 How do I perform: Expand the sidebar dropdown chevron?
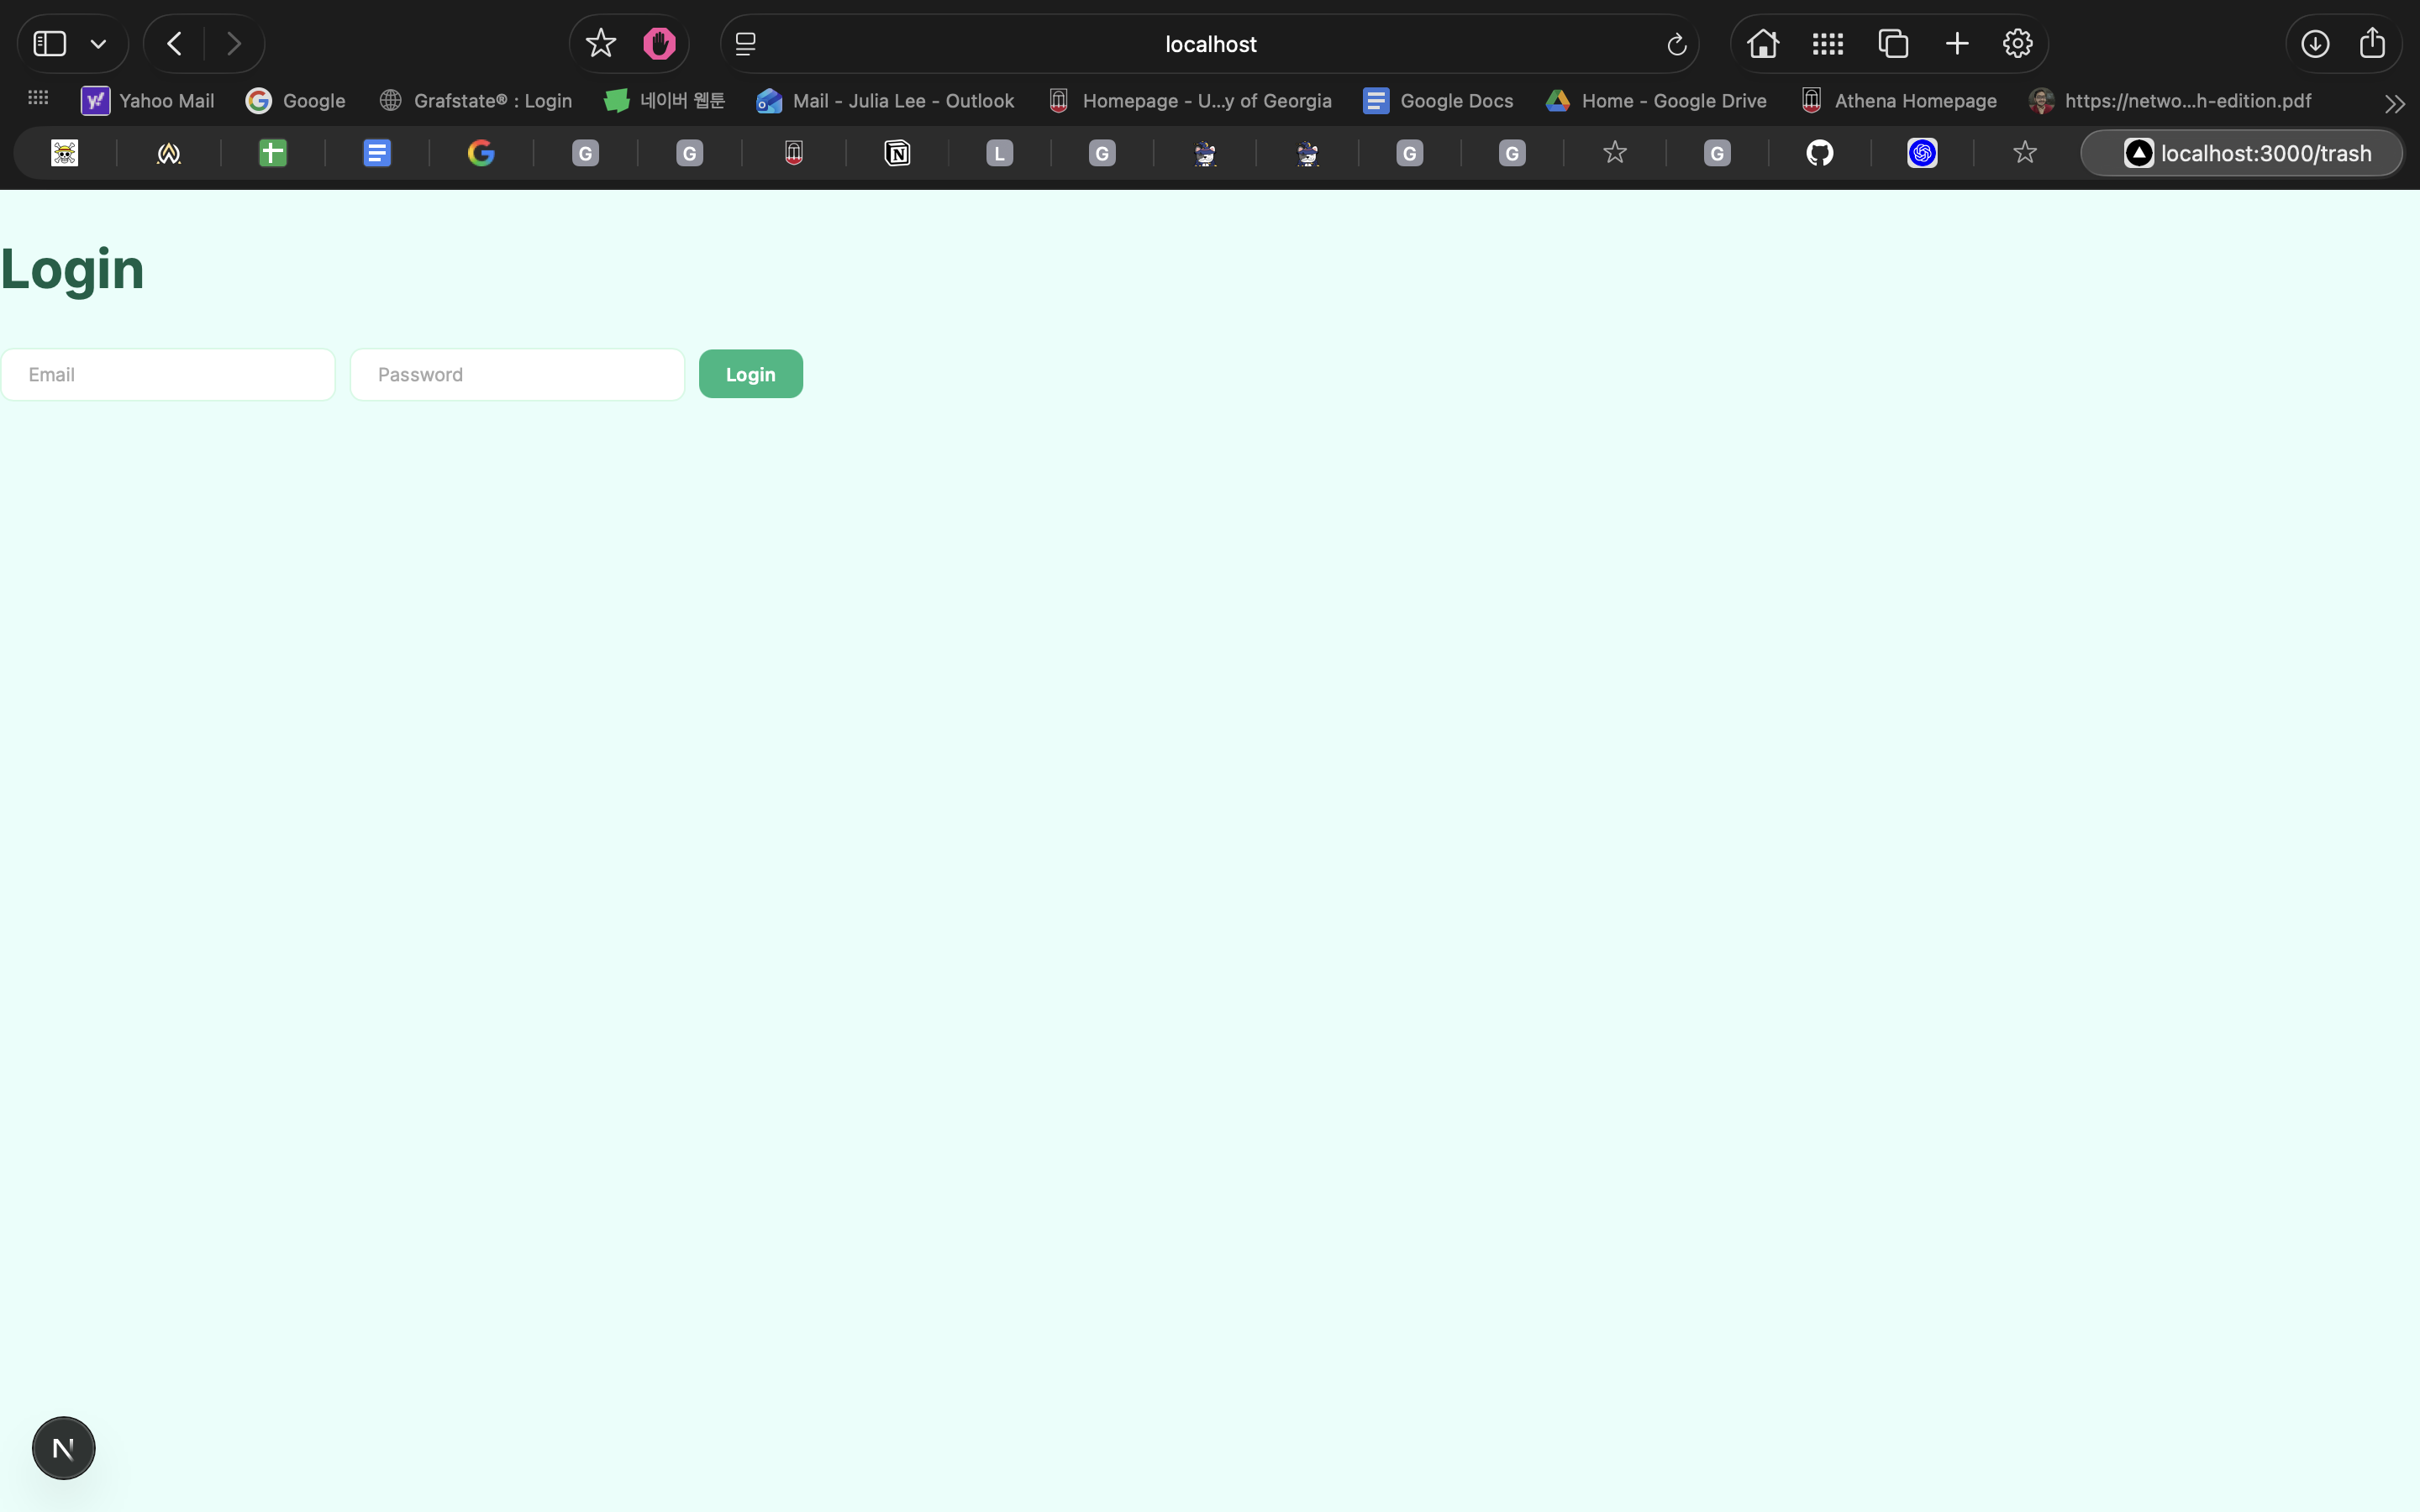[98, 44]
